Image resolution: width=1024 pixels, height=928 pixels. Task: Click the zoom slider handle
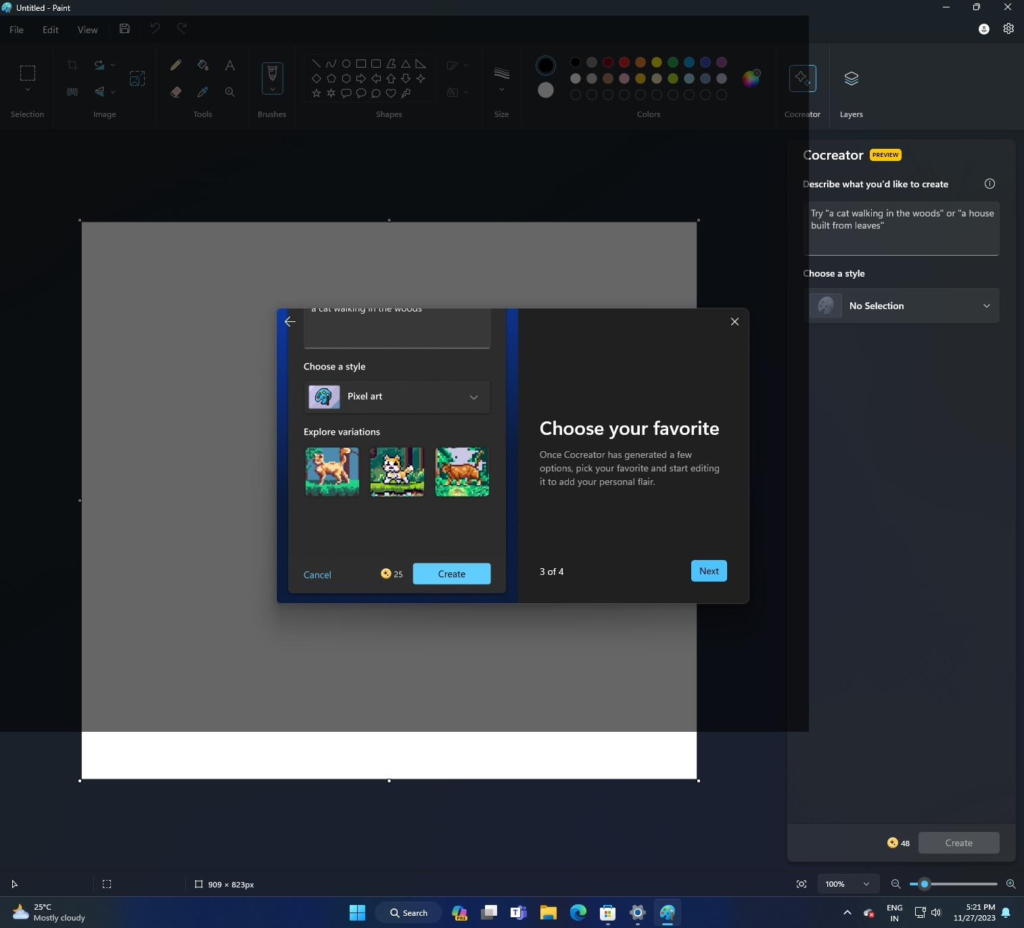click(x=925, y=884)
